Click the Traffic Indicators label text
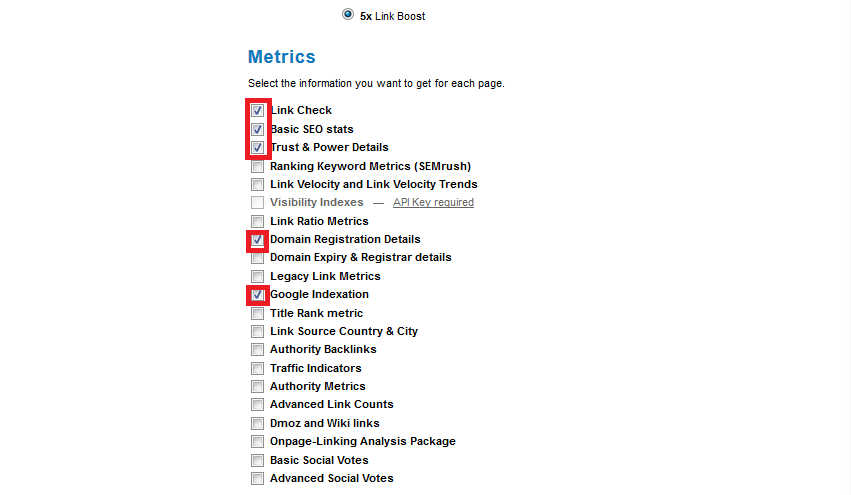851x495 pixels. click(316, 368)
